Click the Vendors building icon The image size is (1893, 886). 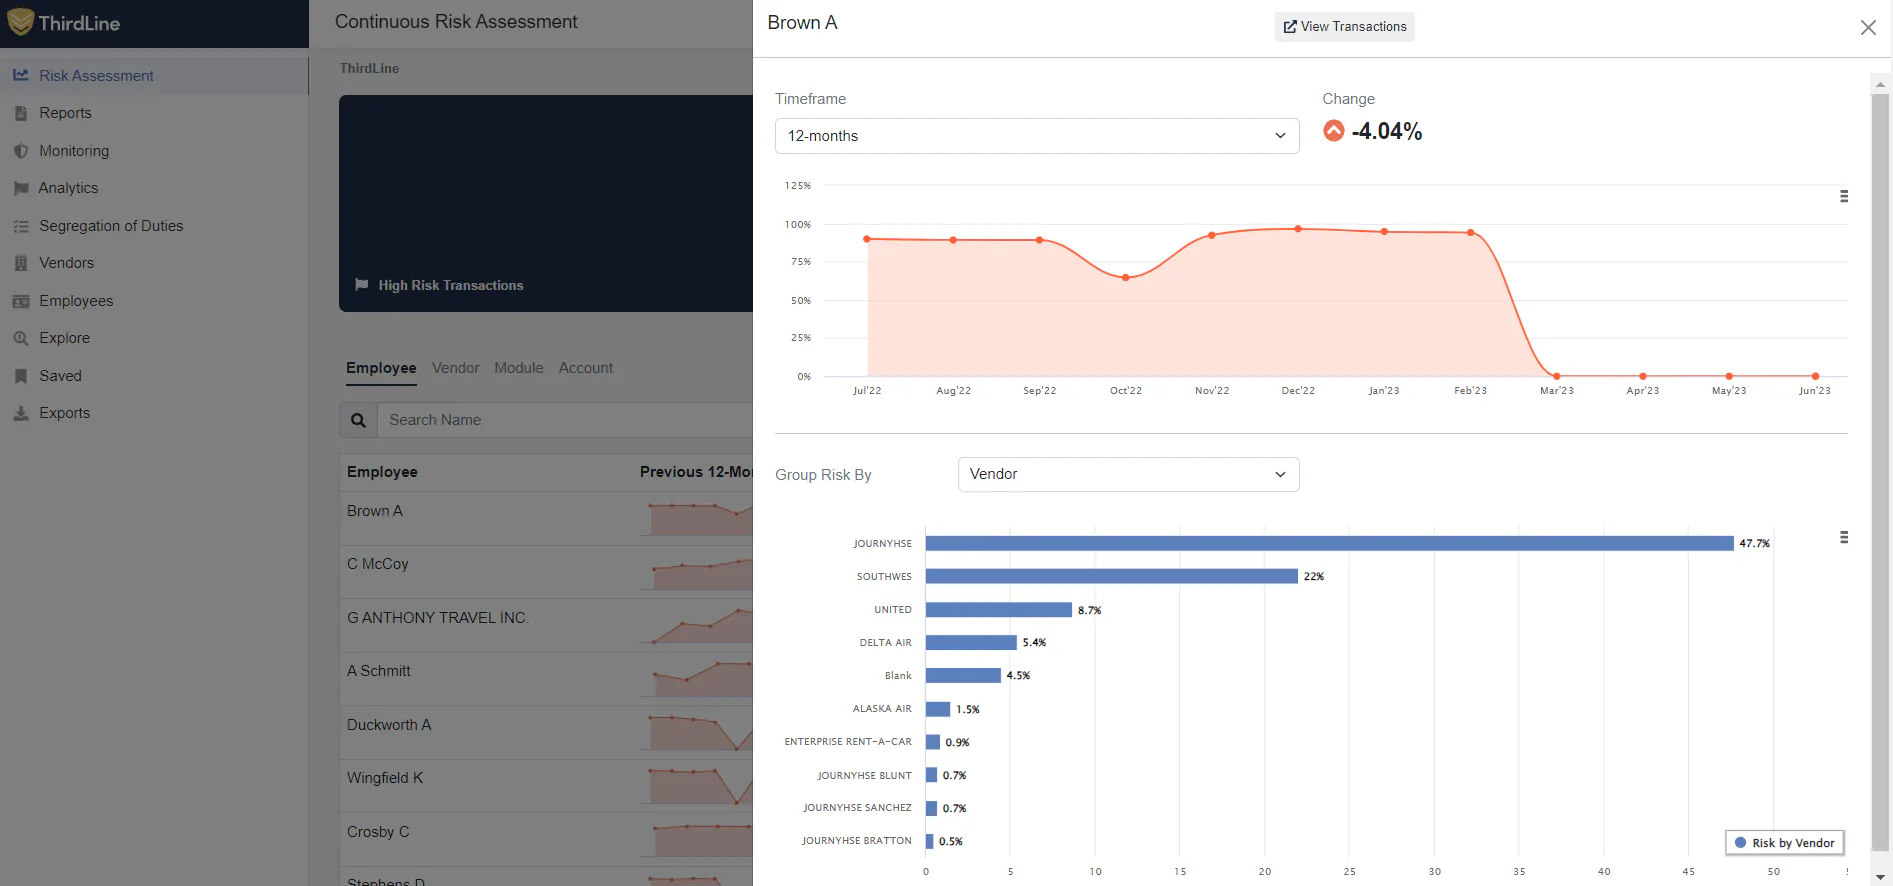coord(20,263)
